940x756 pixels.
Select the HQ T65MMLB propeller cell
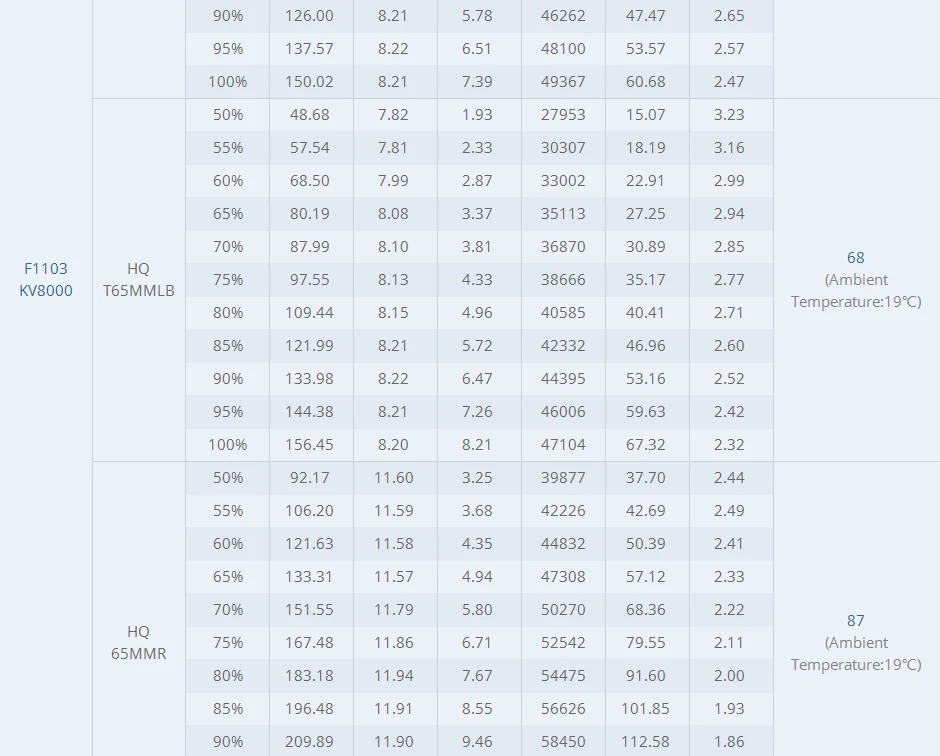pyautogui.click(x=138, y=279)
